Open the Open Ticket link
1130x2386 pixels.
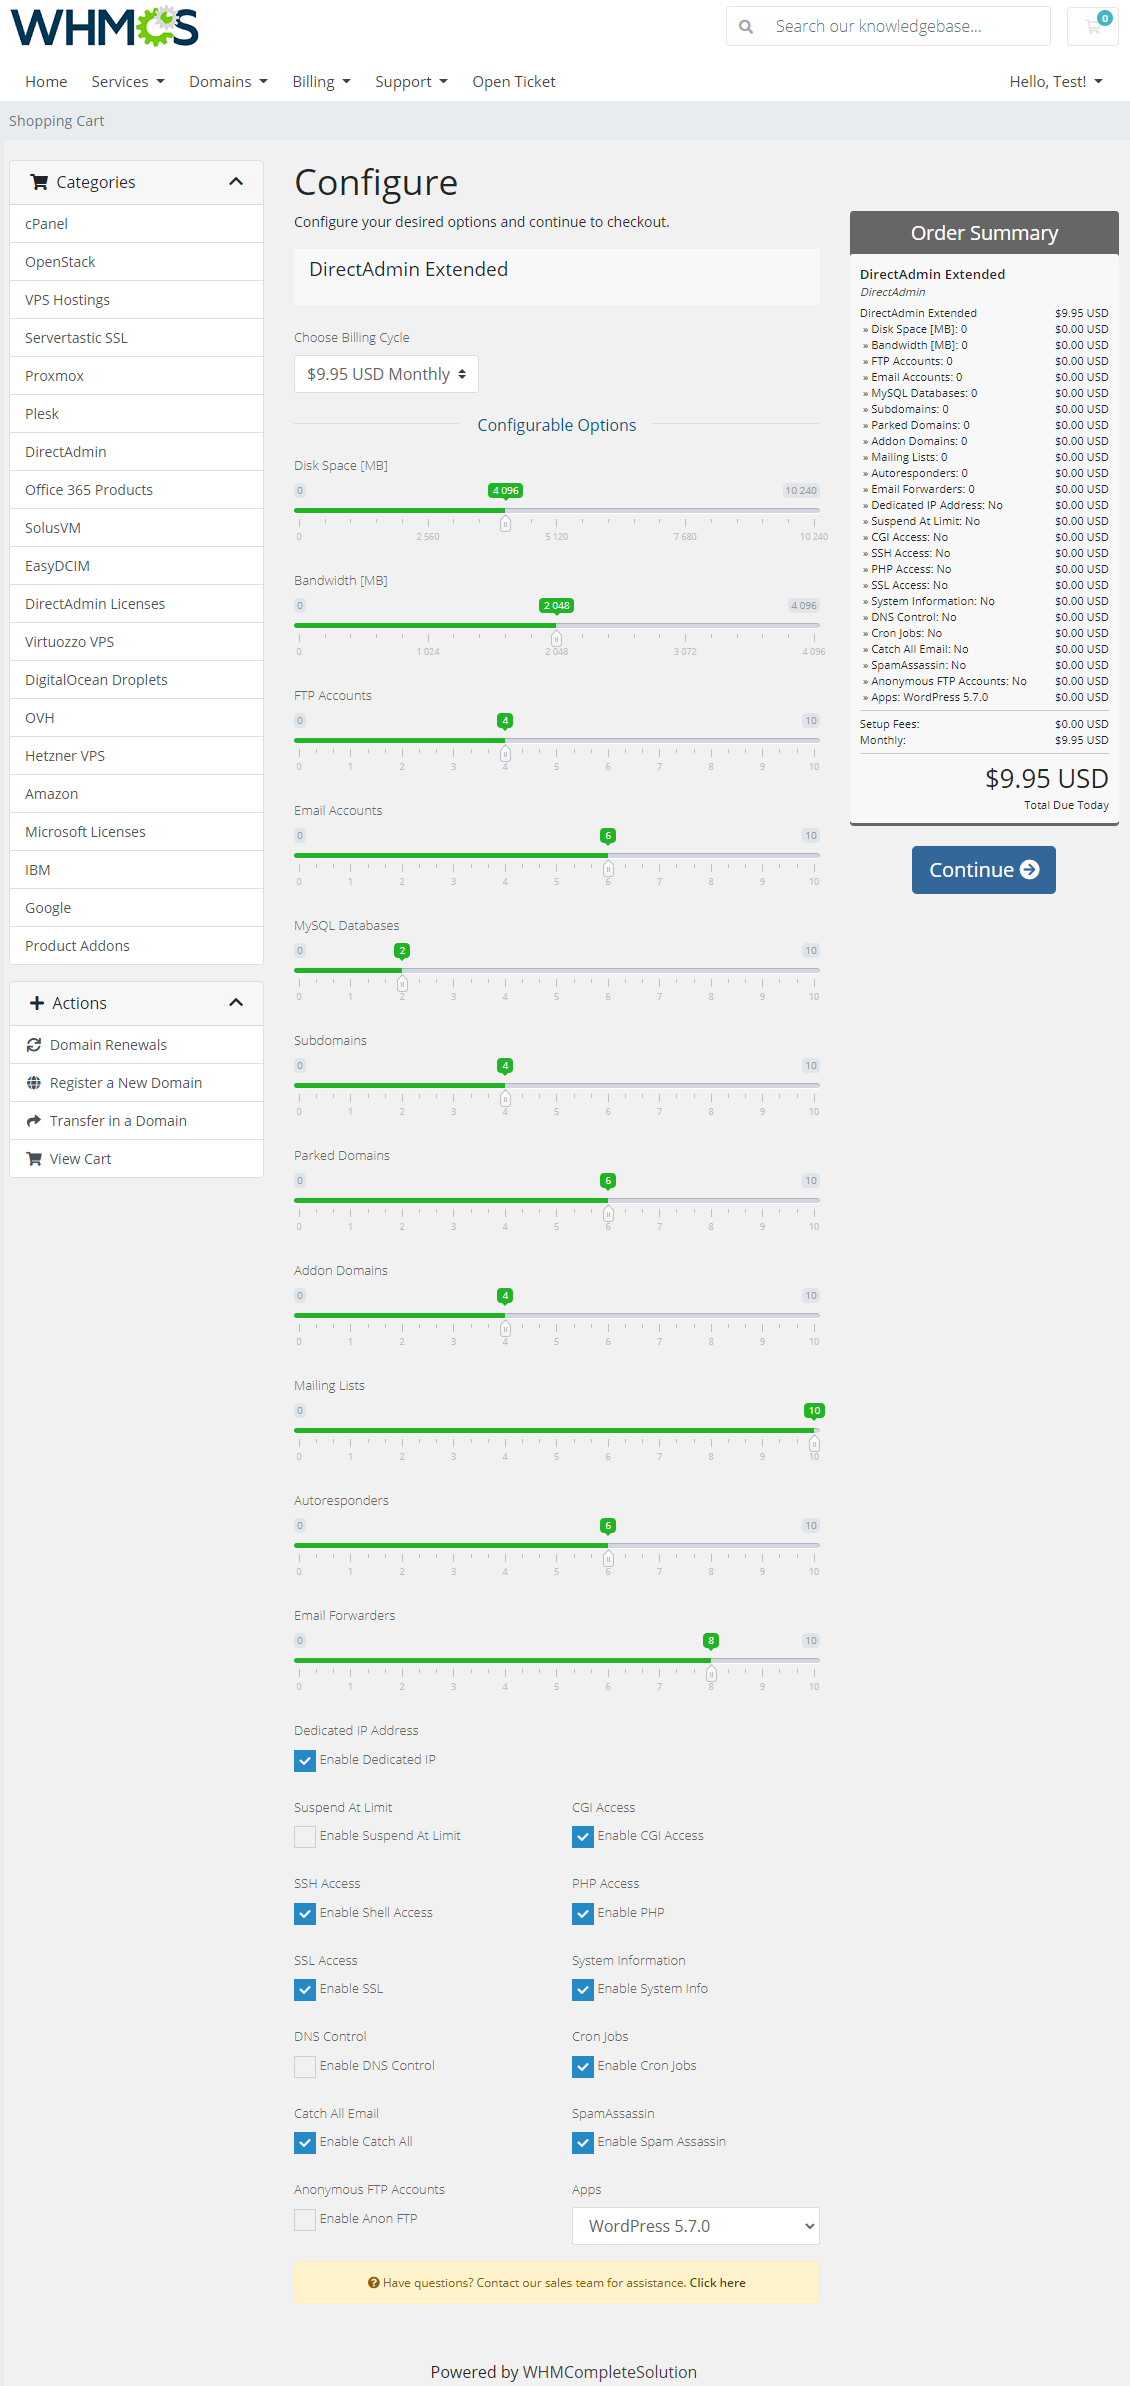pos(513,82)
